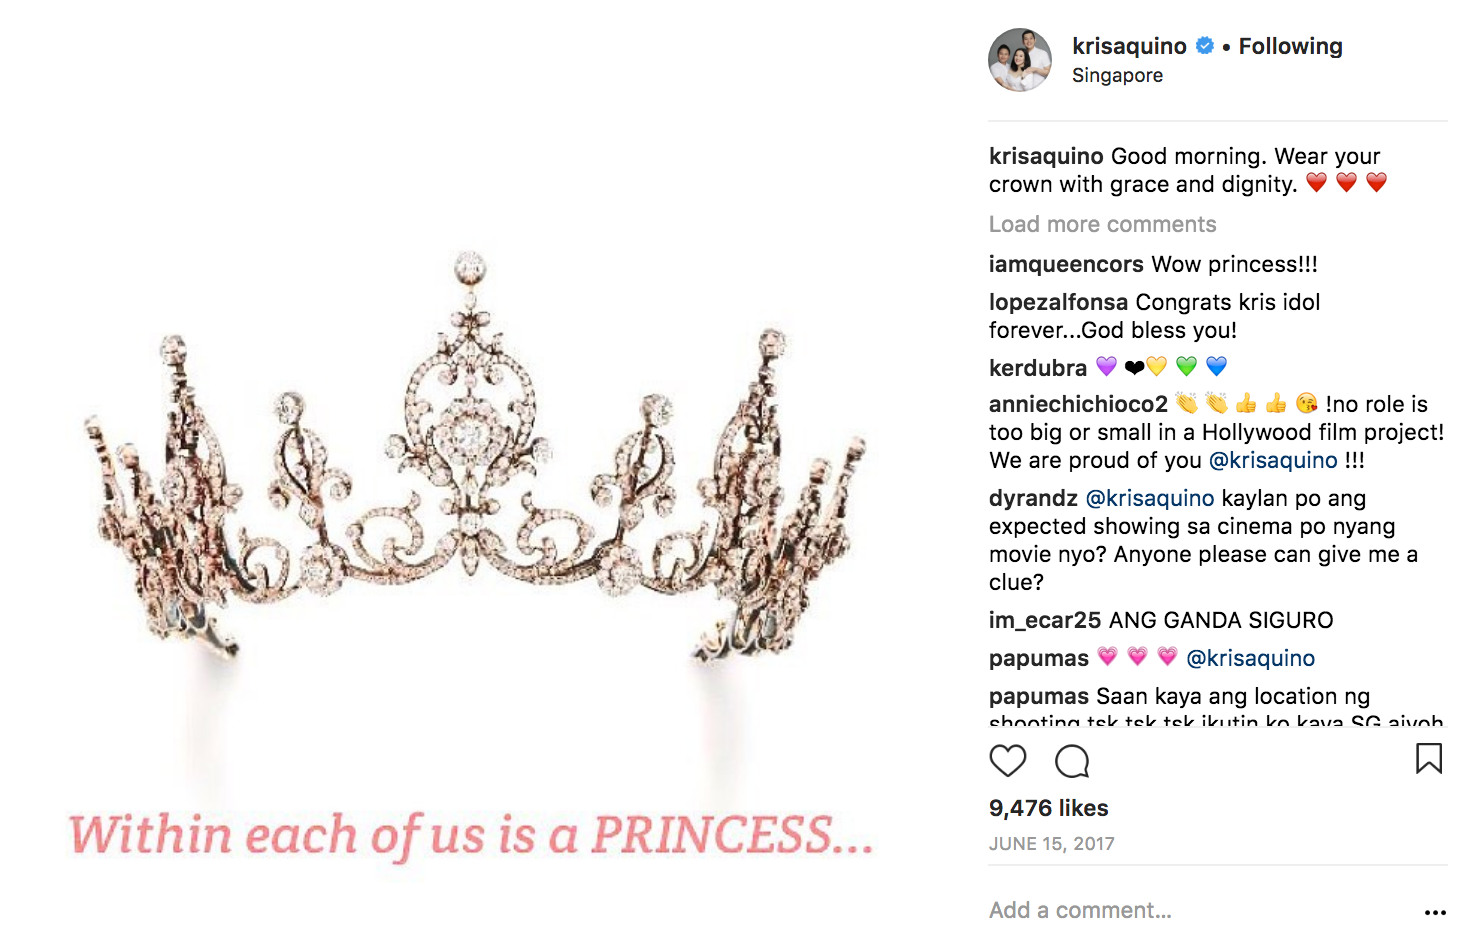Click the blue verified badge

pyautogui.click(x=1205, y=46)
